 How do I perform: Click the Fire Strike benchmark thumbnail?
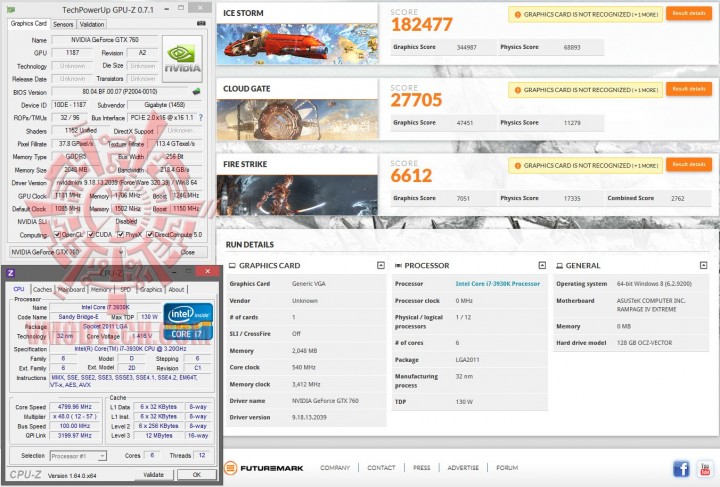click(297, 195)
